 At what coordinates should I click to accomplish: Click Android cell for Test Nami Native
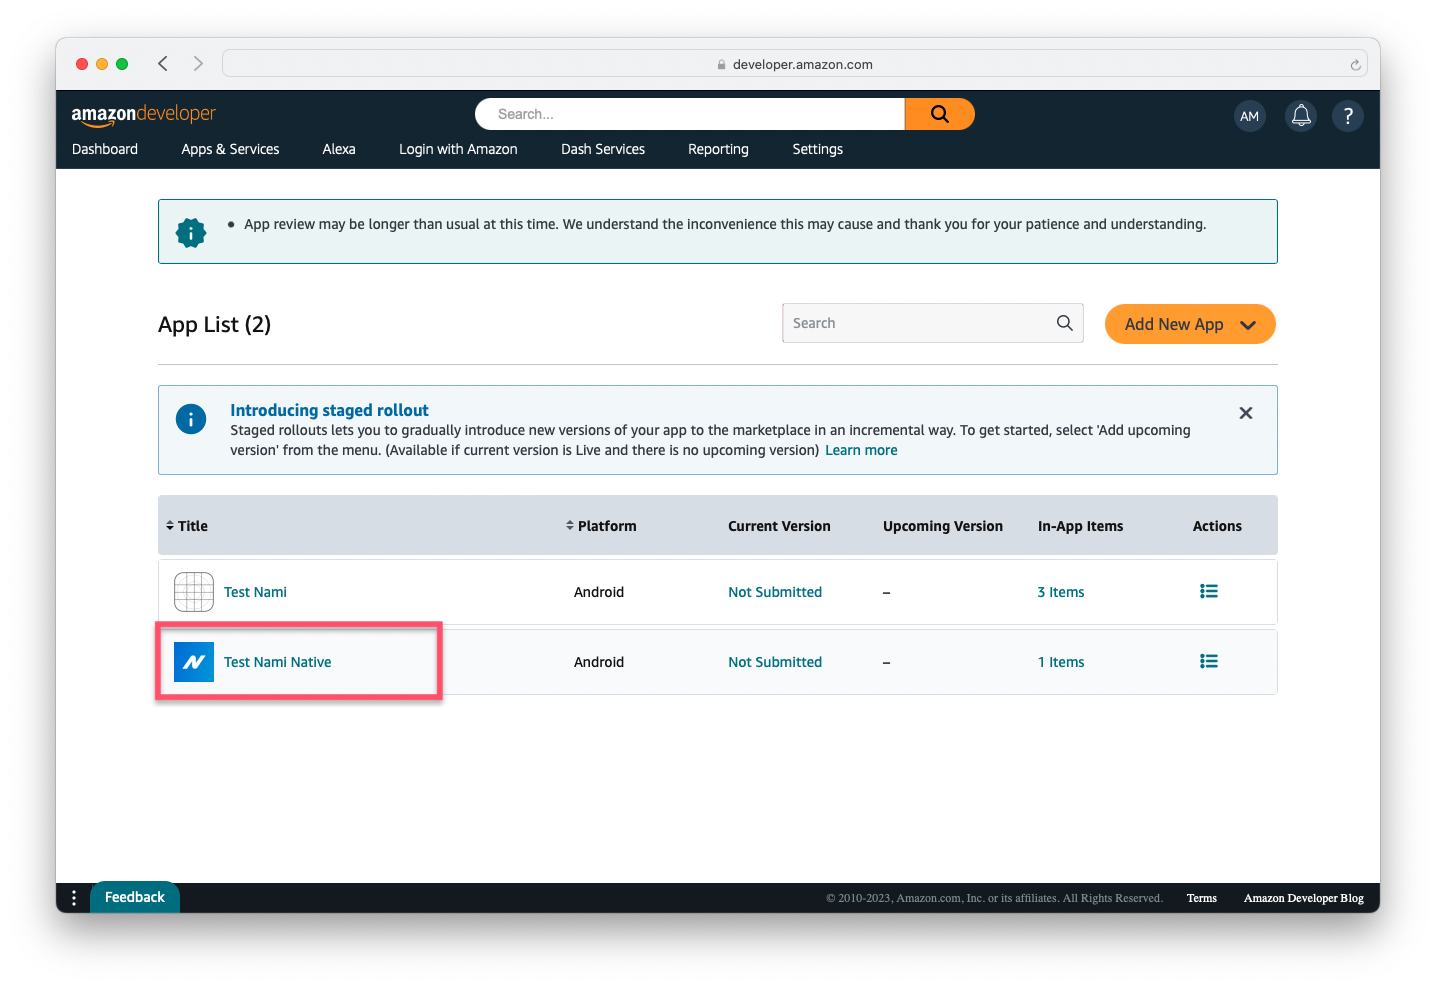[599, 662]
